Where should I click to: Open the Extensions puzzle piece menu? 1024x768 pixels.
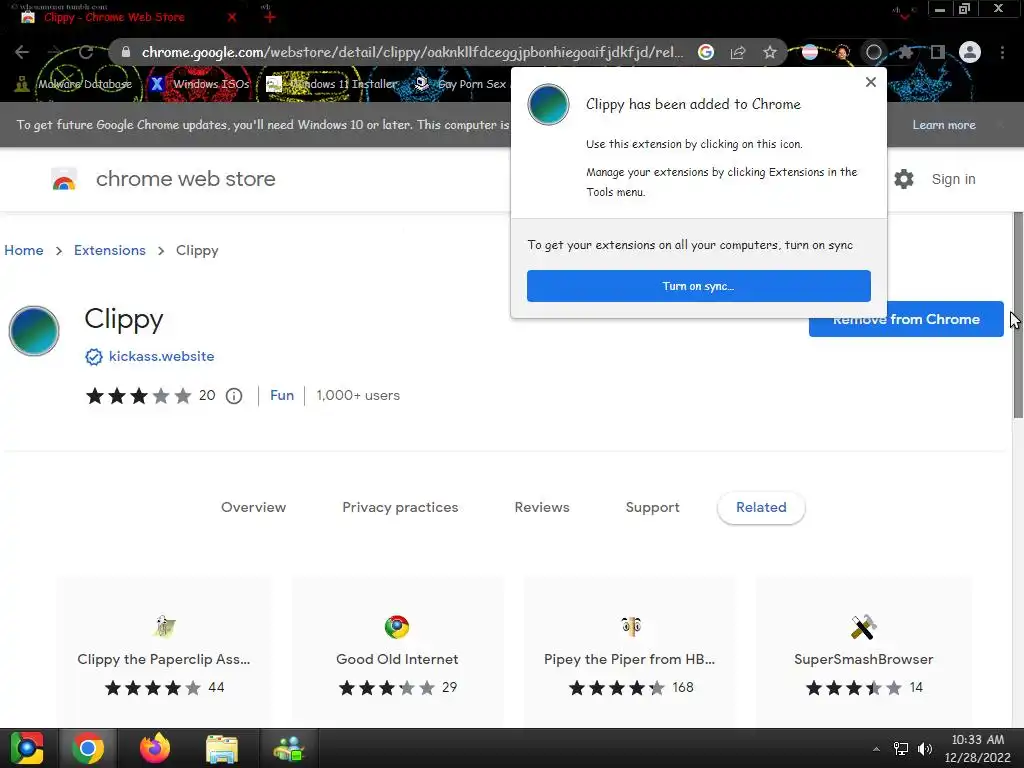click(905, 52)
